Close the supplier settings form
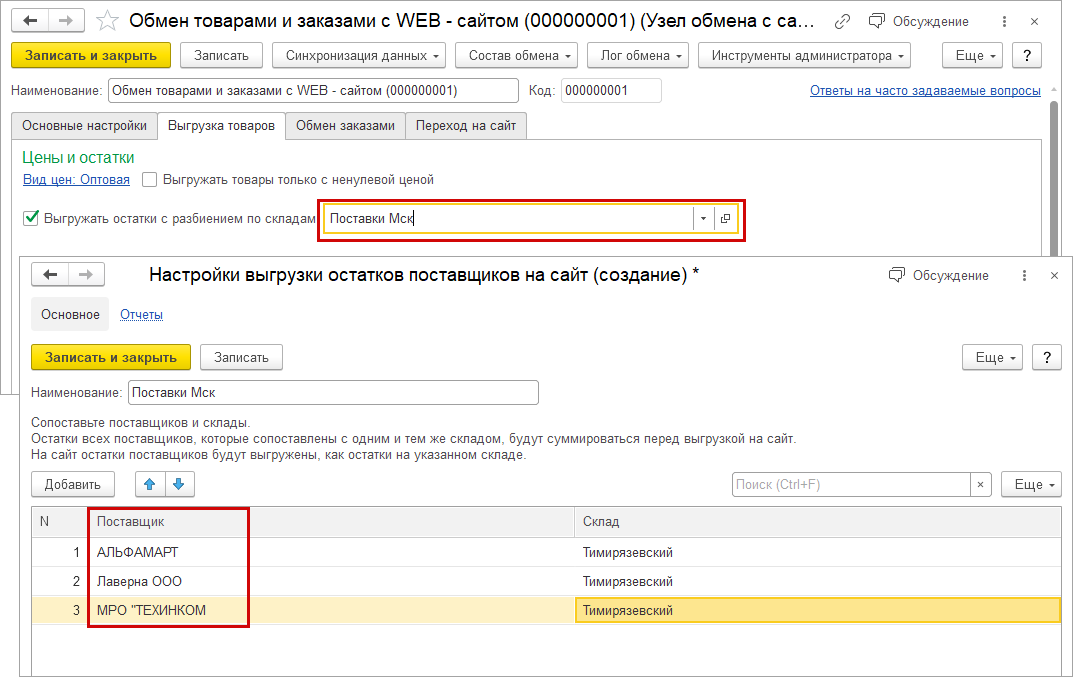 tap(1054, 275)
